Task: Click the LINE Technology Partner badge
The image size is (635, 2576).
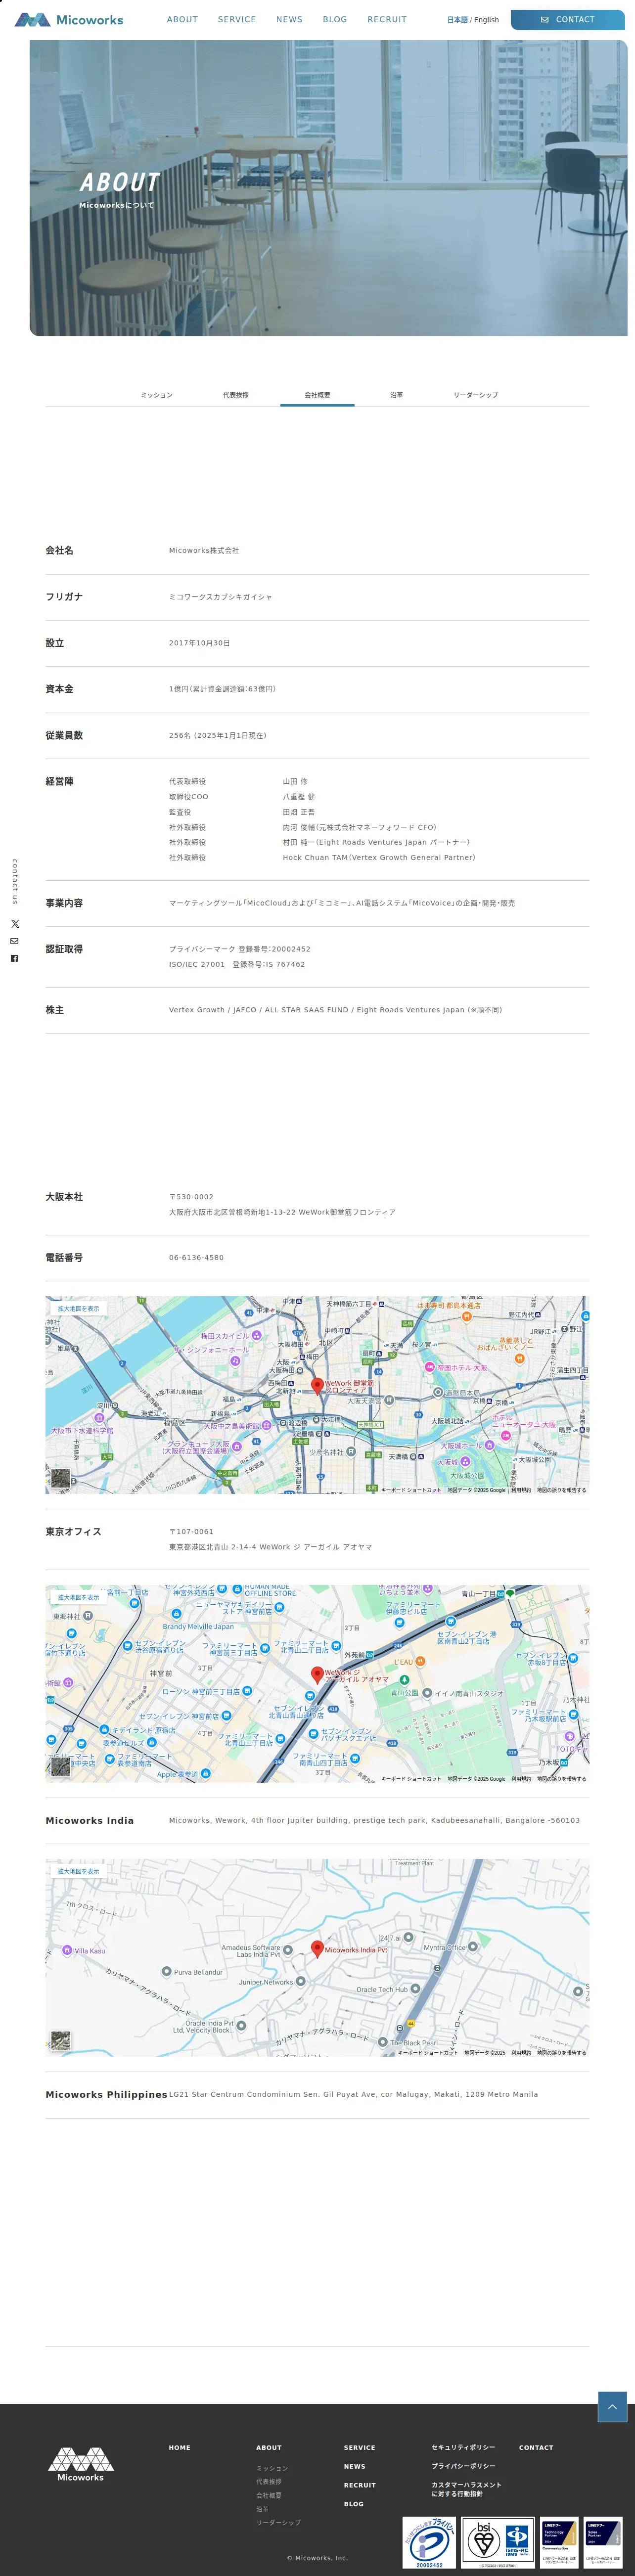Action: coord(559,2542)
